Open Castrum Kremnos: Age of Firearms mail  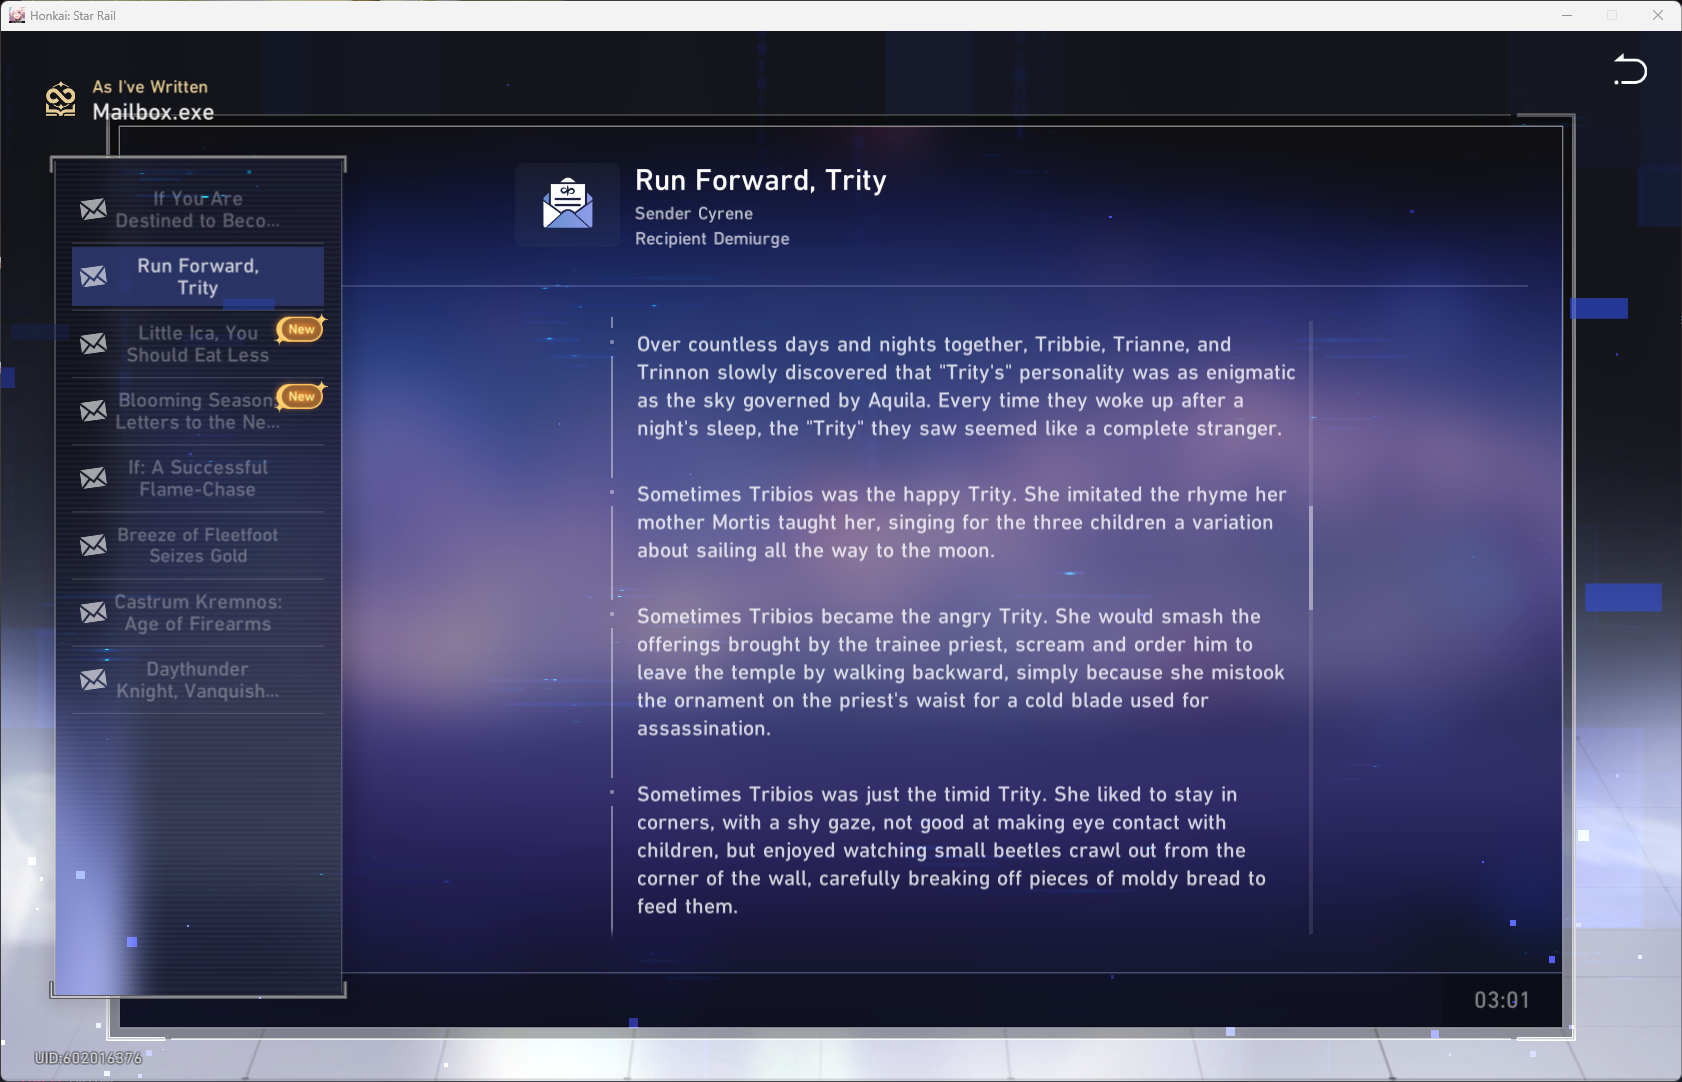tap(198, 613)
